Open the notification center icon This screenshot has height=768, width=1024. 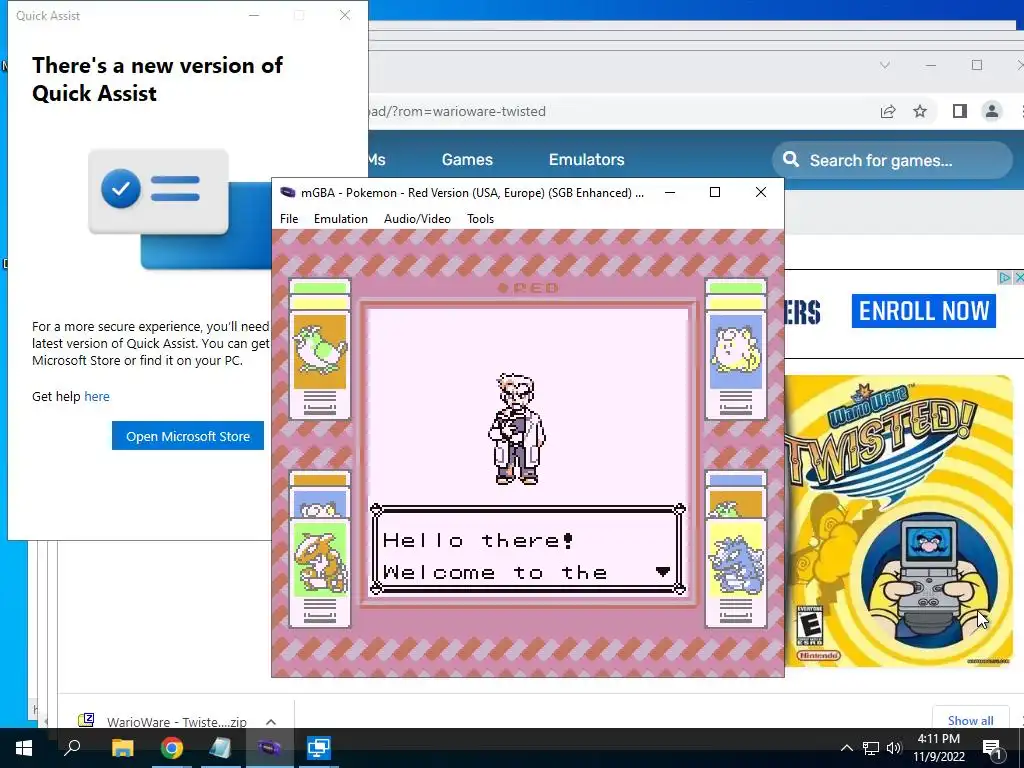click(x=991, y=748)
